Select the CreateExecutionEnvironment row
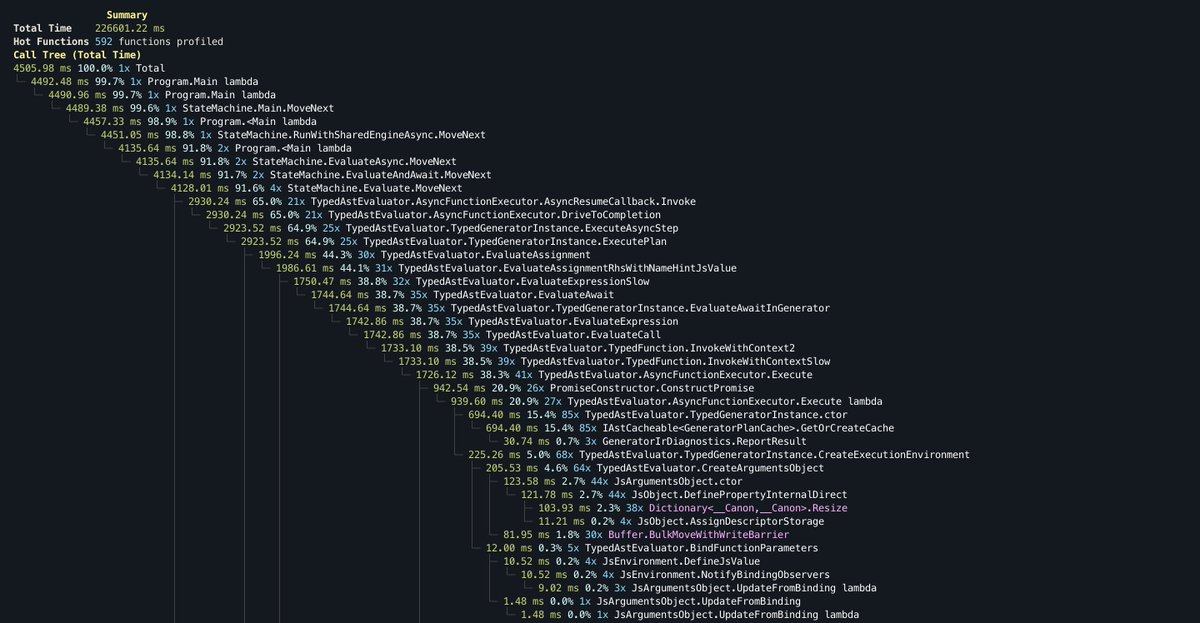The width and height of the screenshot is (1200, 623). pos(719,453)
